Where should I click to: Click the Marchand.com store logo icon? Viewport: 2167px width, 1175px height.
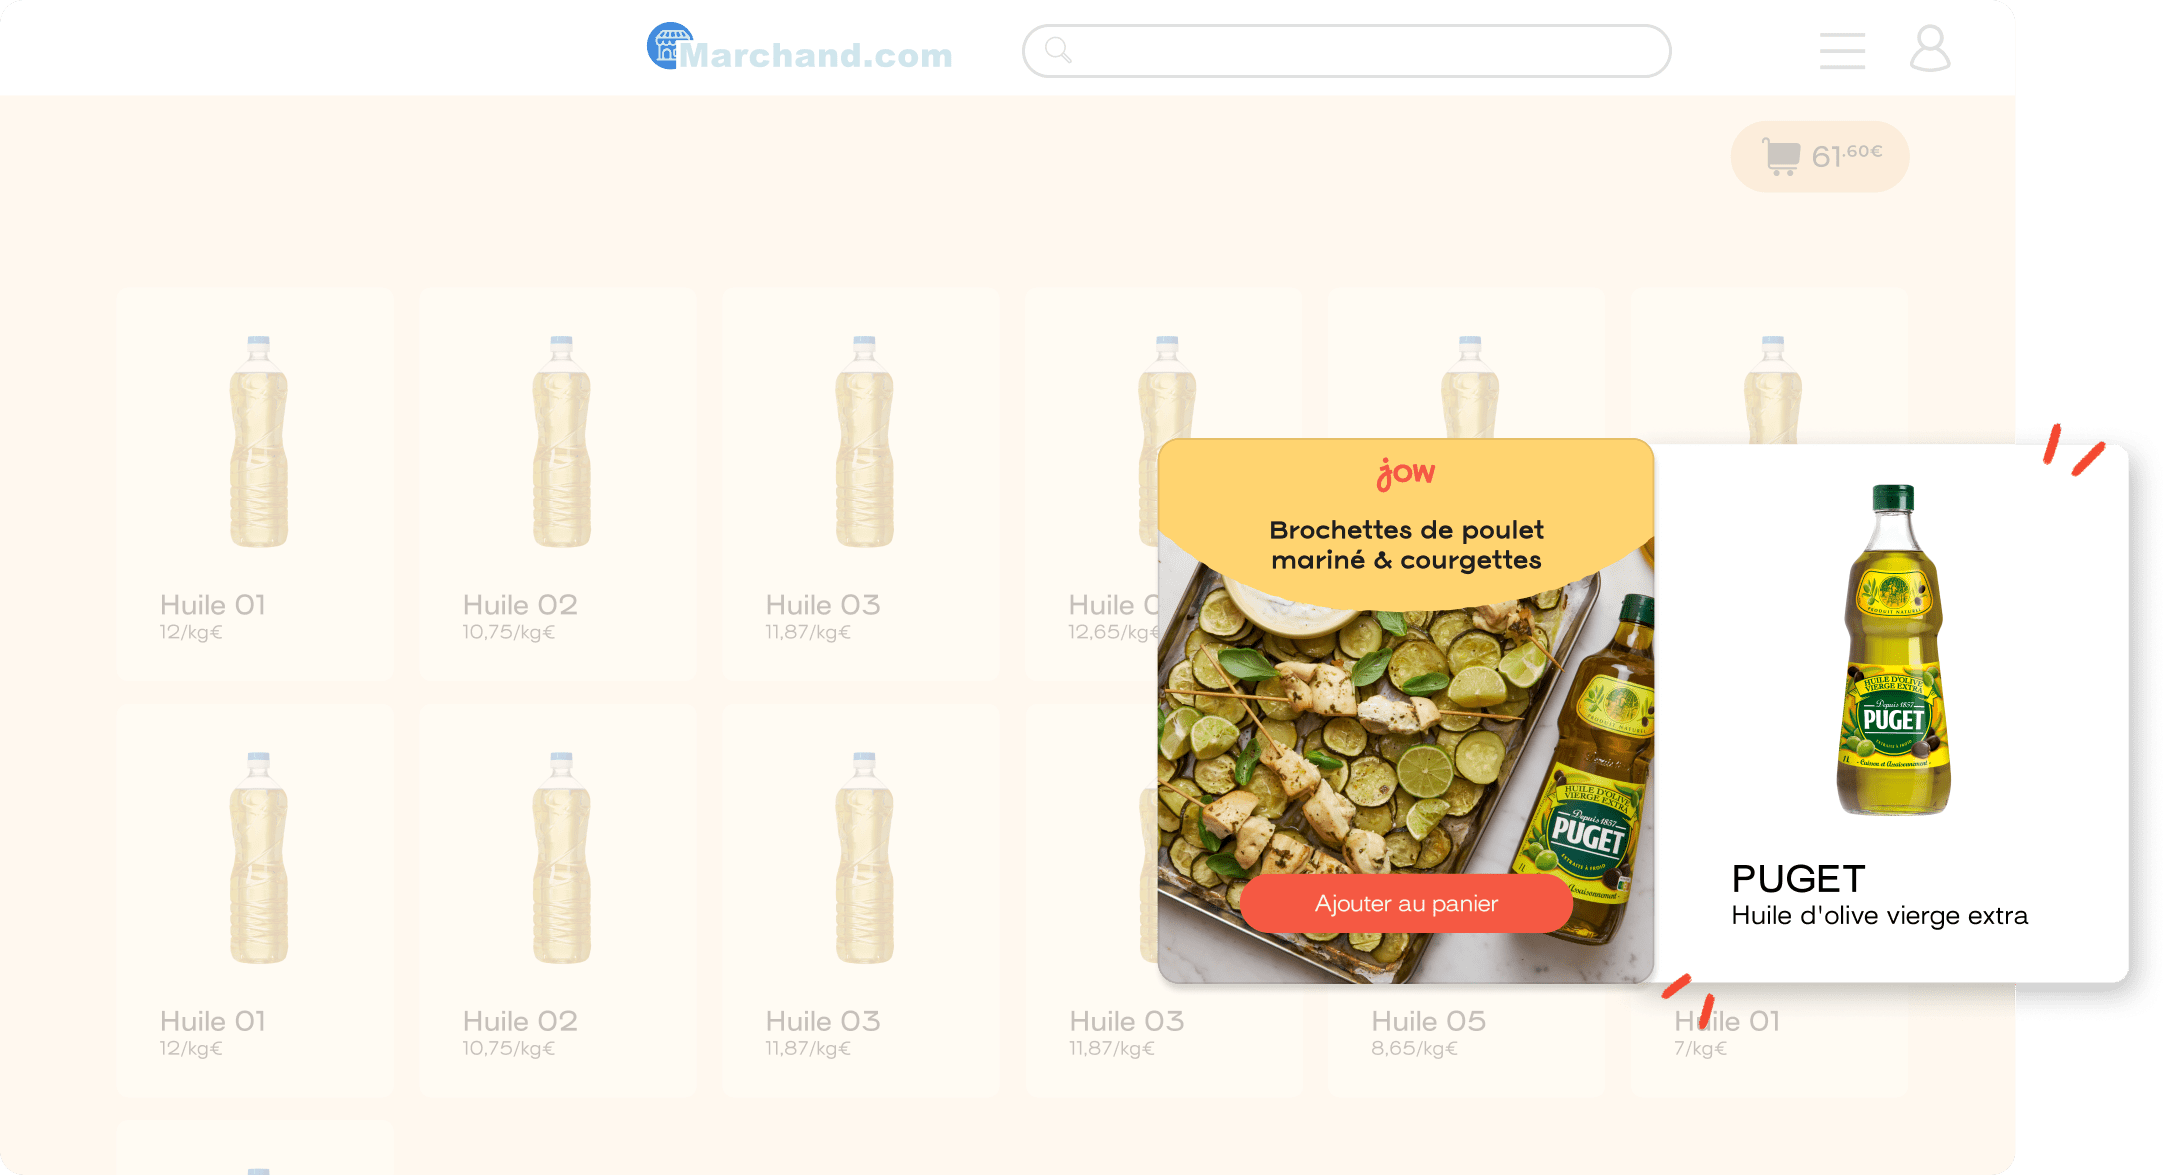click(x=669, y=46)
